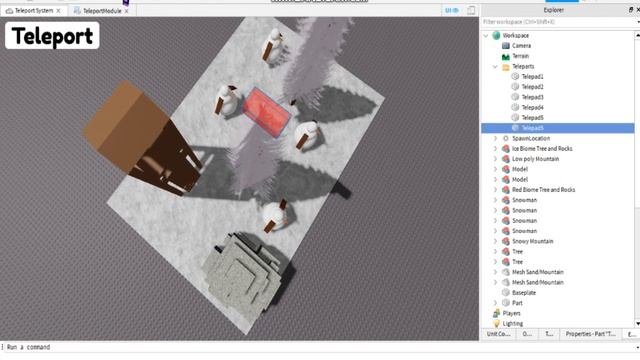Open the T... bottom panel tab
The image size is (640, 360).
tap(549, 334)
